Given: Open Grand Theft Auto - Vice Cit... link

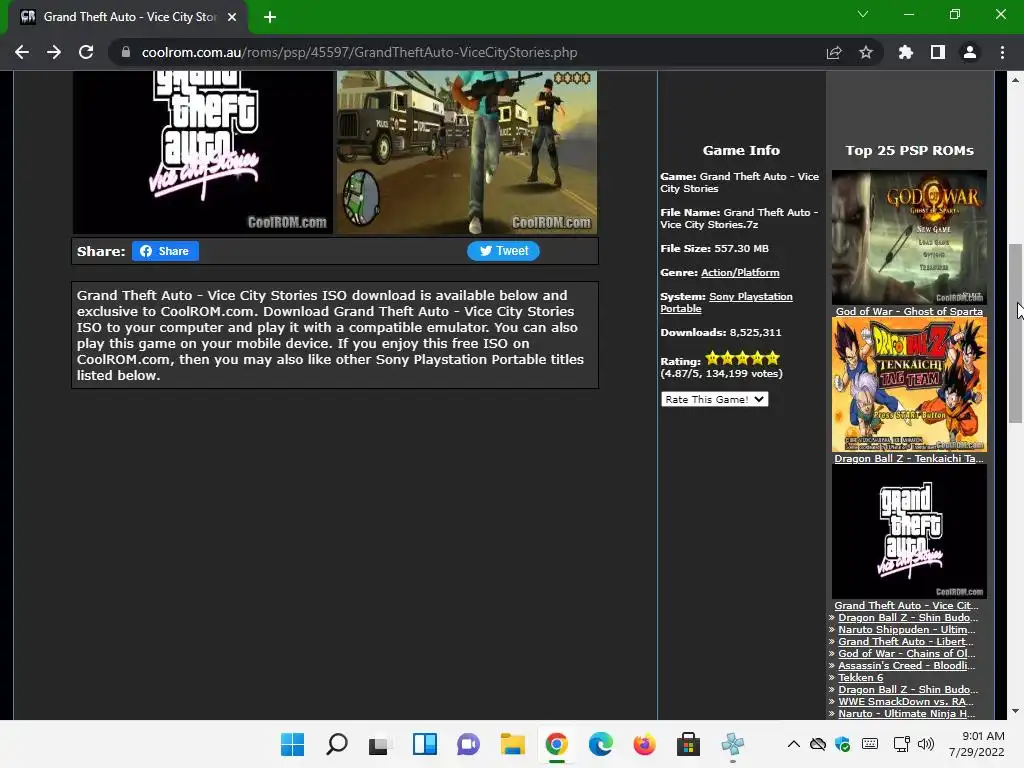Looking at the screenshot, I should click(x=906, y=605).
